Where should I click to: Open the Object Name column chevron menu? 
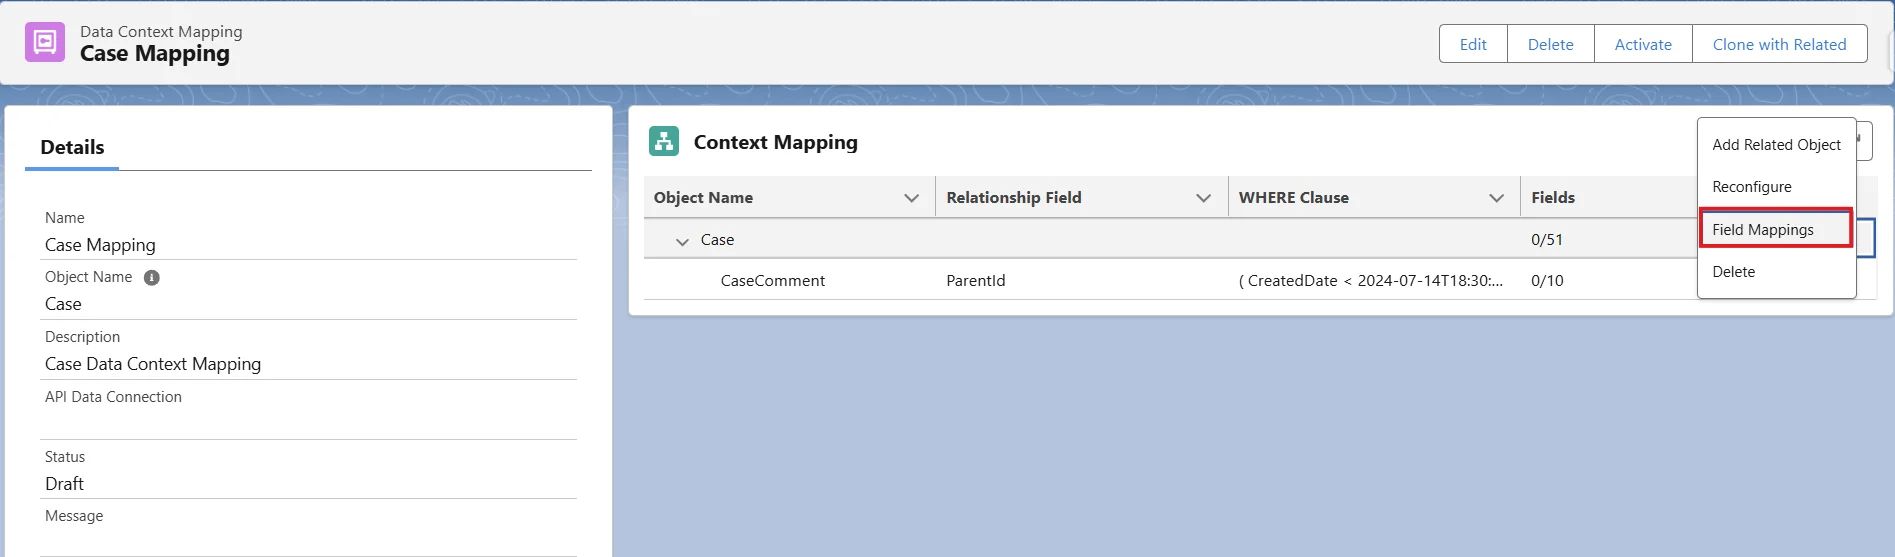coord(911,198)
